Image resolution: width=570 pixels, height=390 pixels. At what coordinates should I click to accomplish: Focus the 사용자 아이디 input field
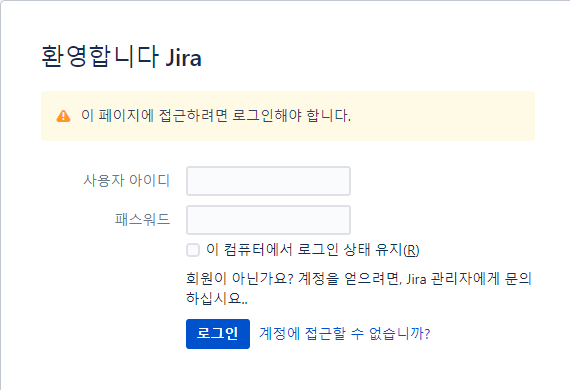tap(268, 181)
